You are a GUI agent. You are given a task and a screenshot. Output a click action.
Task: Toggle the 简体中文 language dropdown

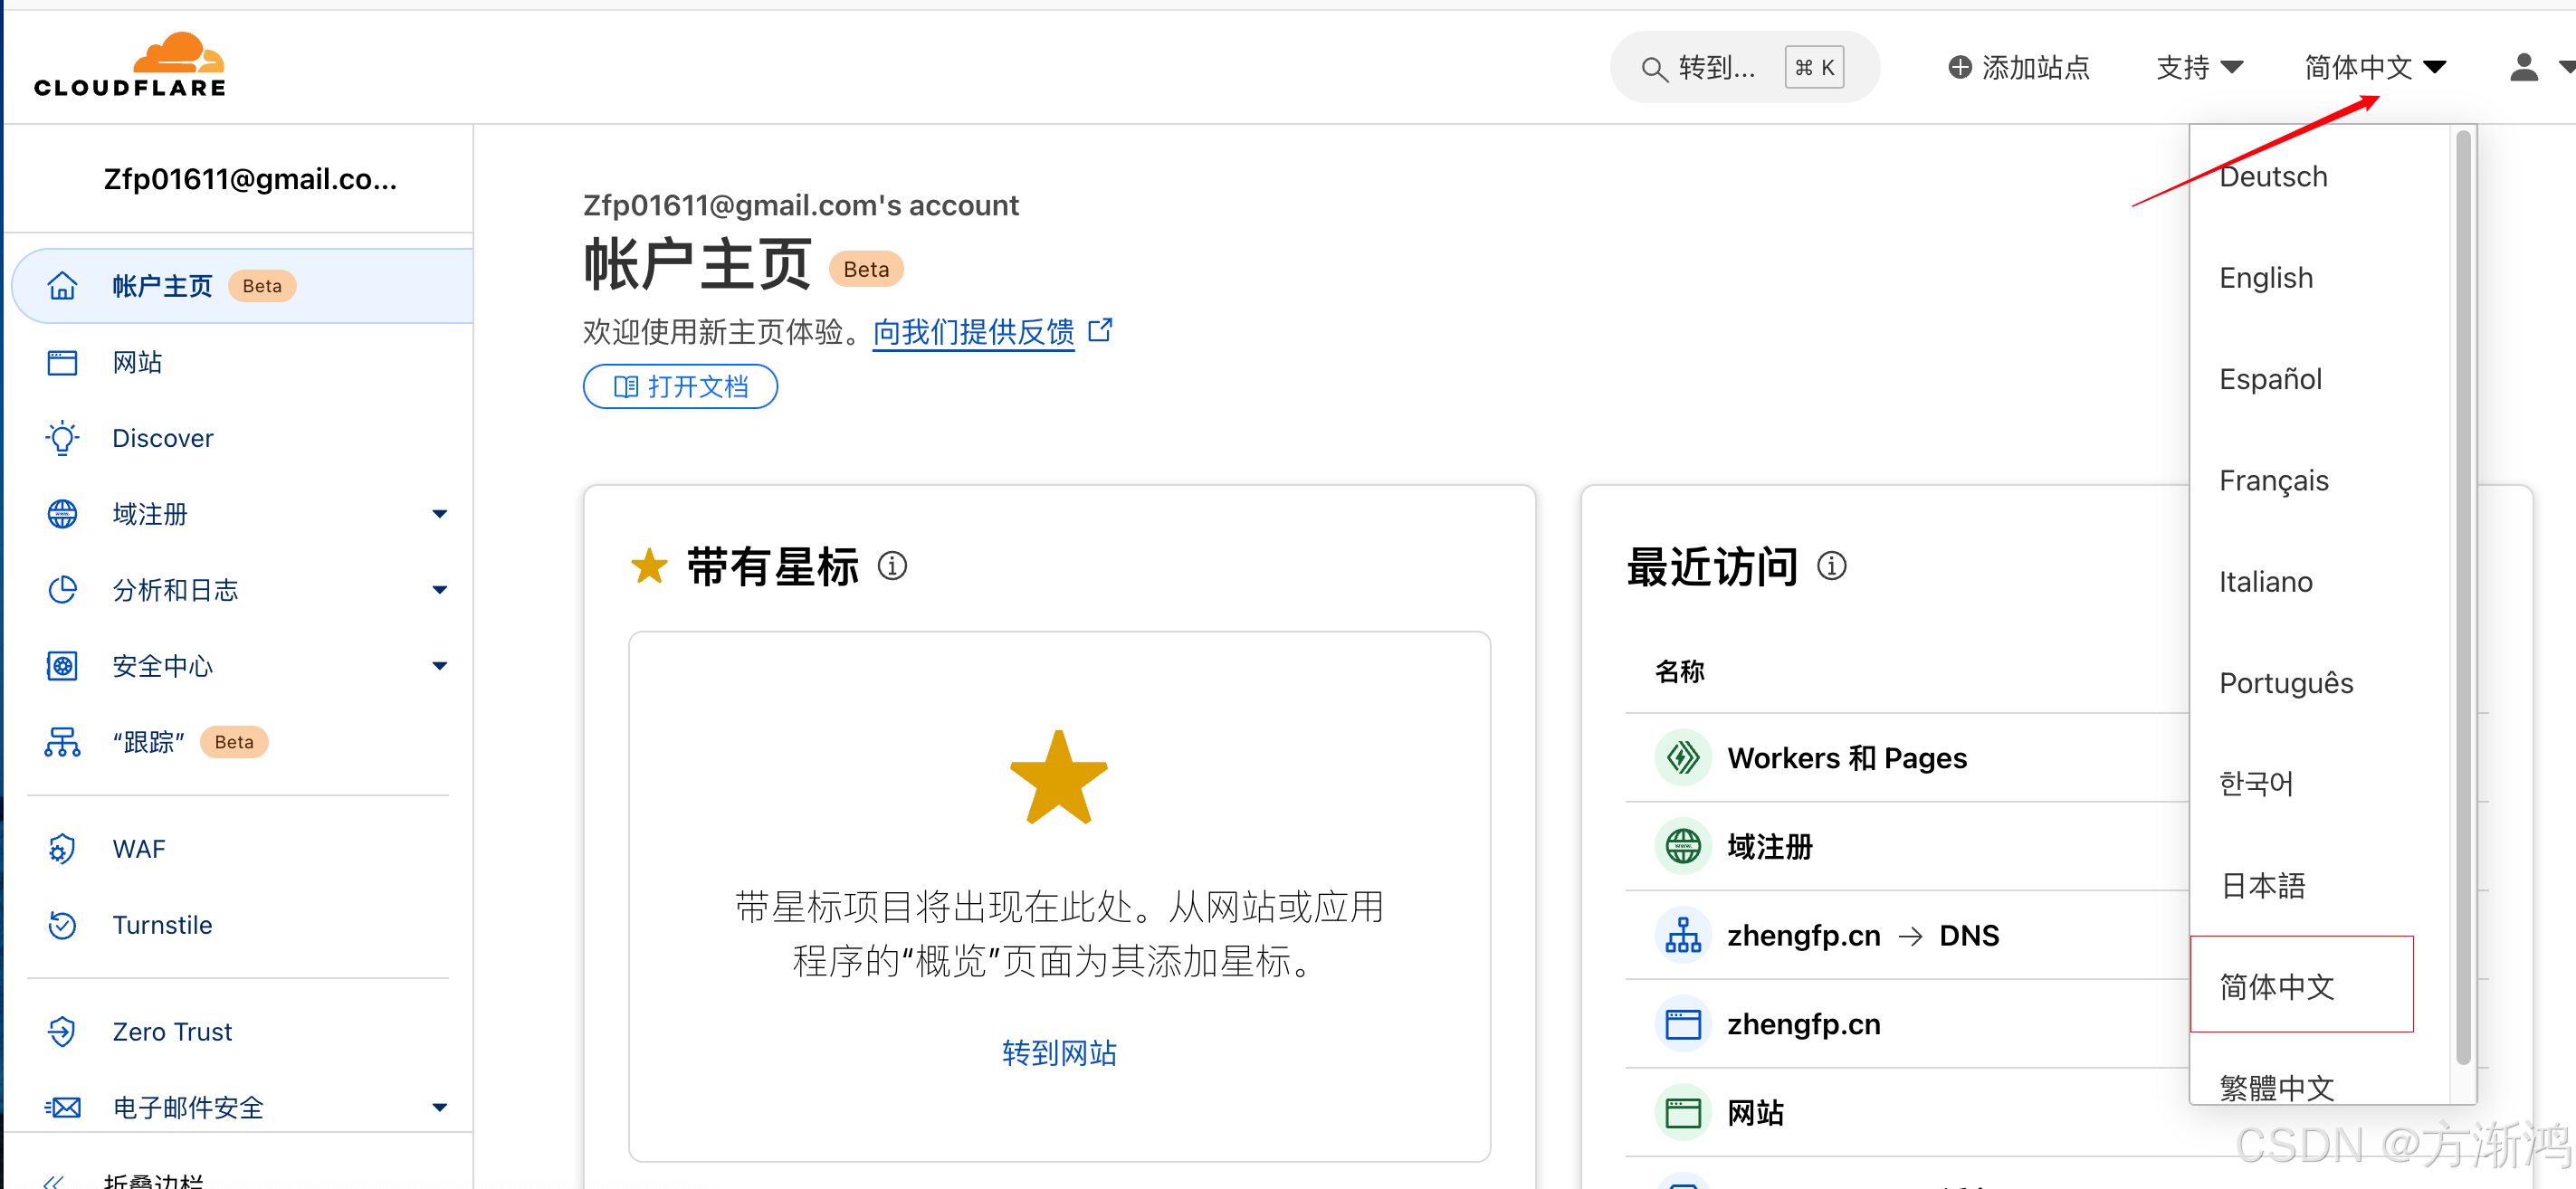coord(2374,68)
